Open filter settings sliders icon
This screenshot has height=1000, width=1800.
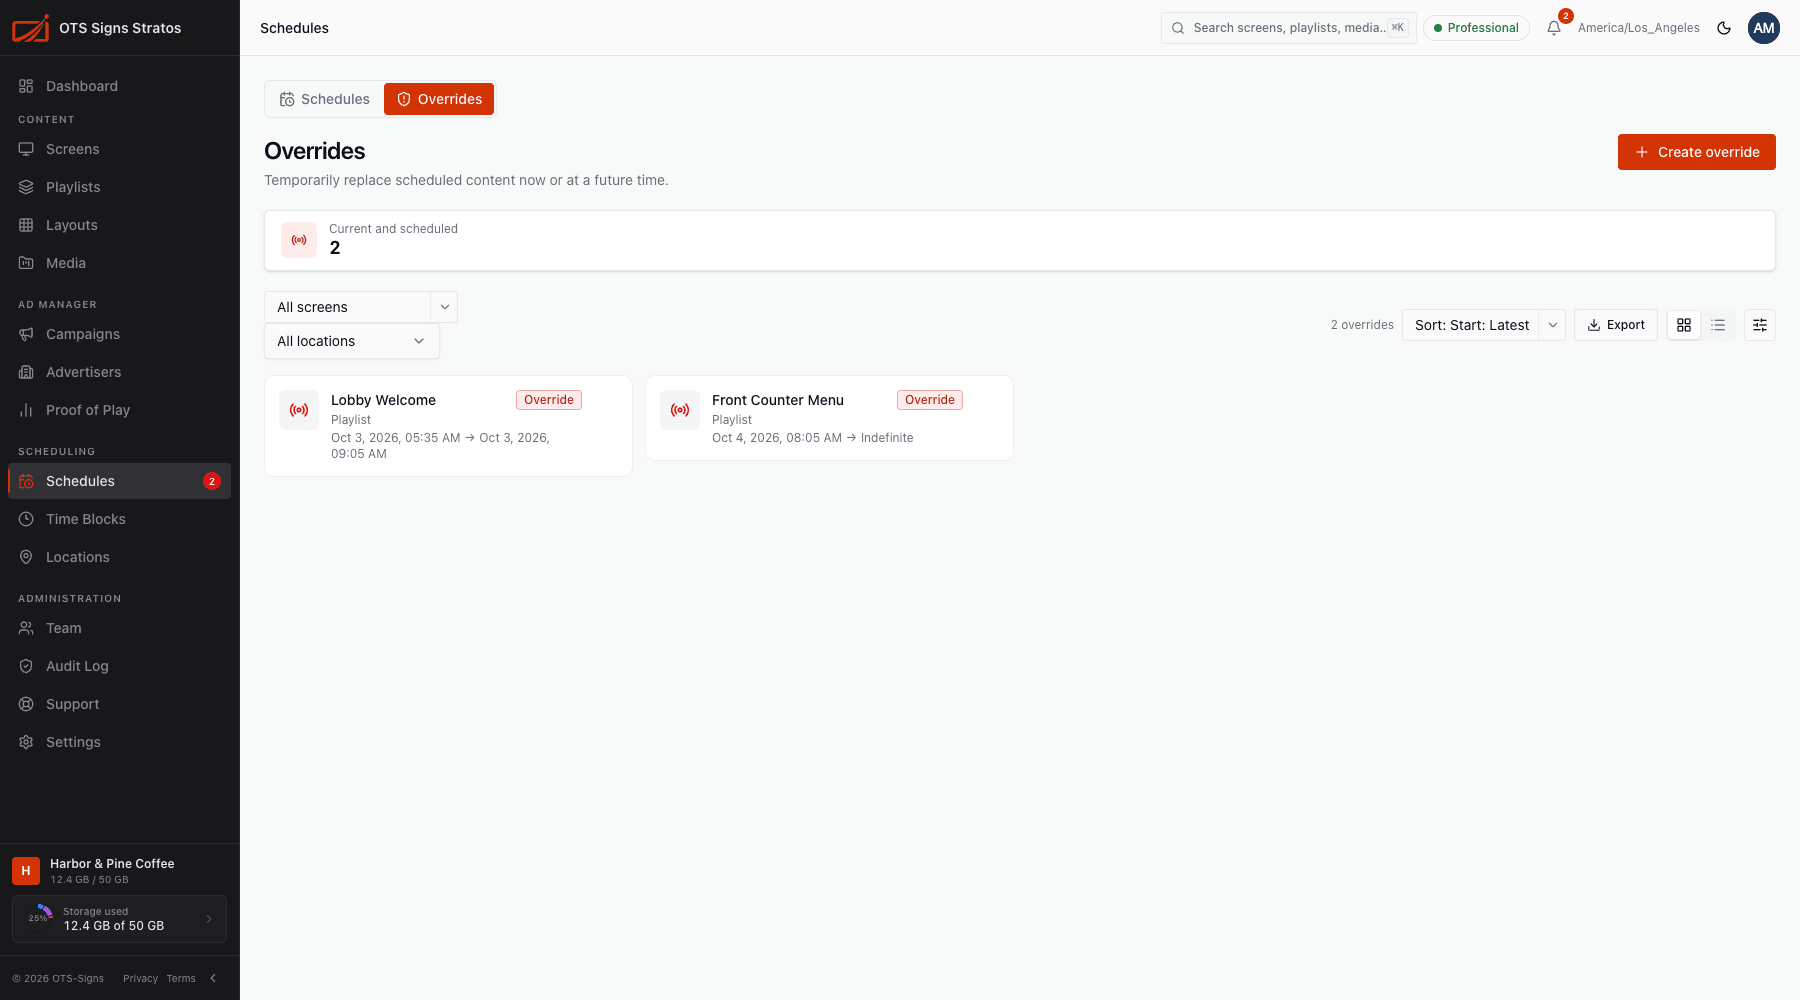tap(1760, 325)
